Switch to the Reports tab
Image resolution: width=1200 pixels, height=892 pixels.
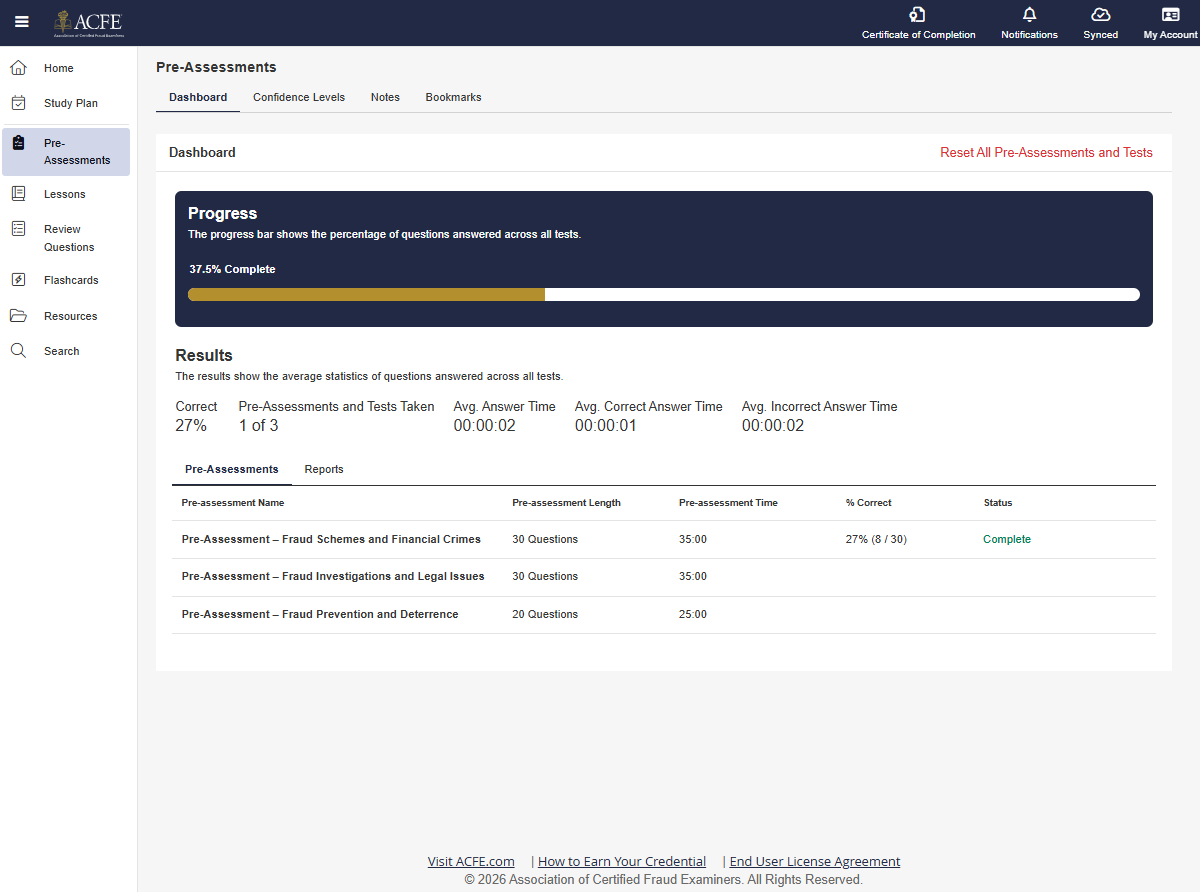click(324, 469)
